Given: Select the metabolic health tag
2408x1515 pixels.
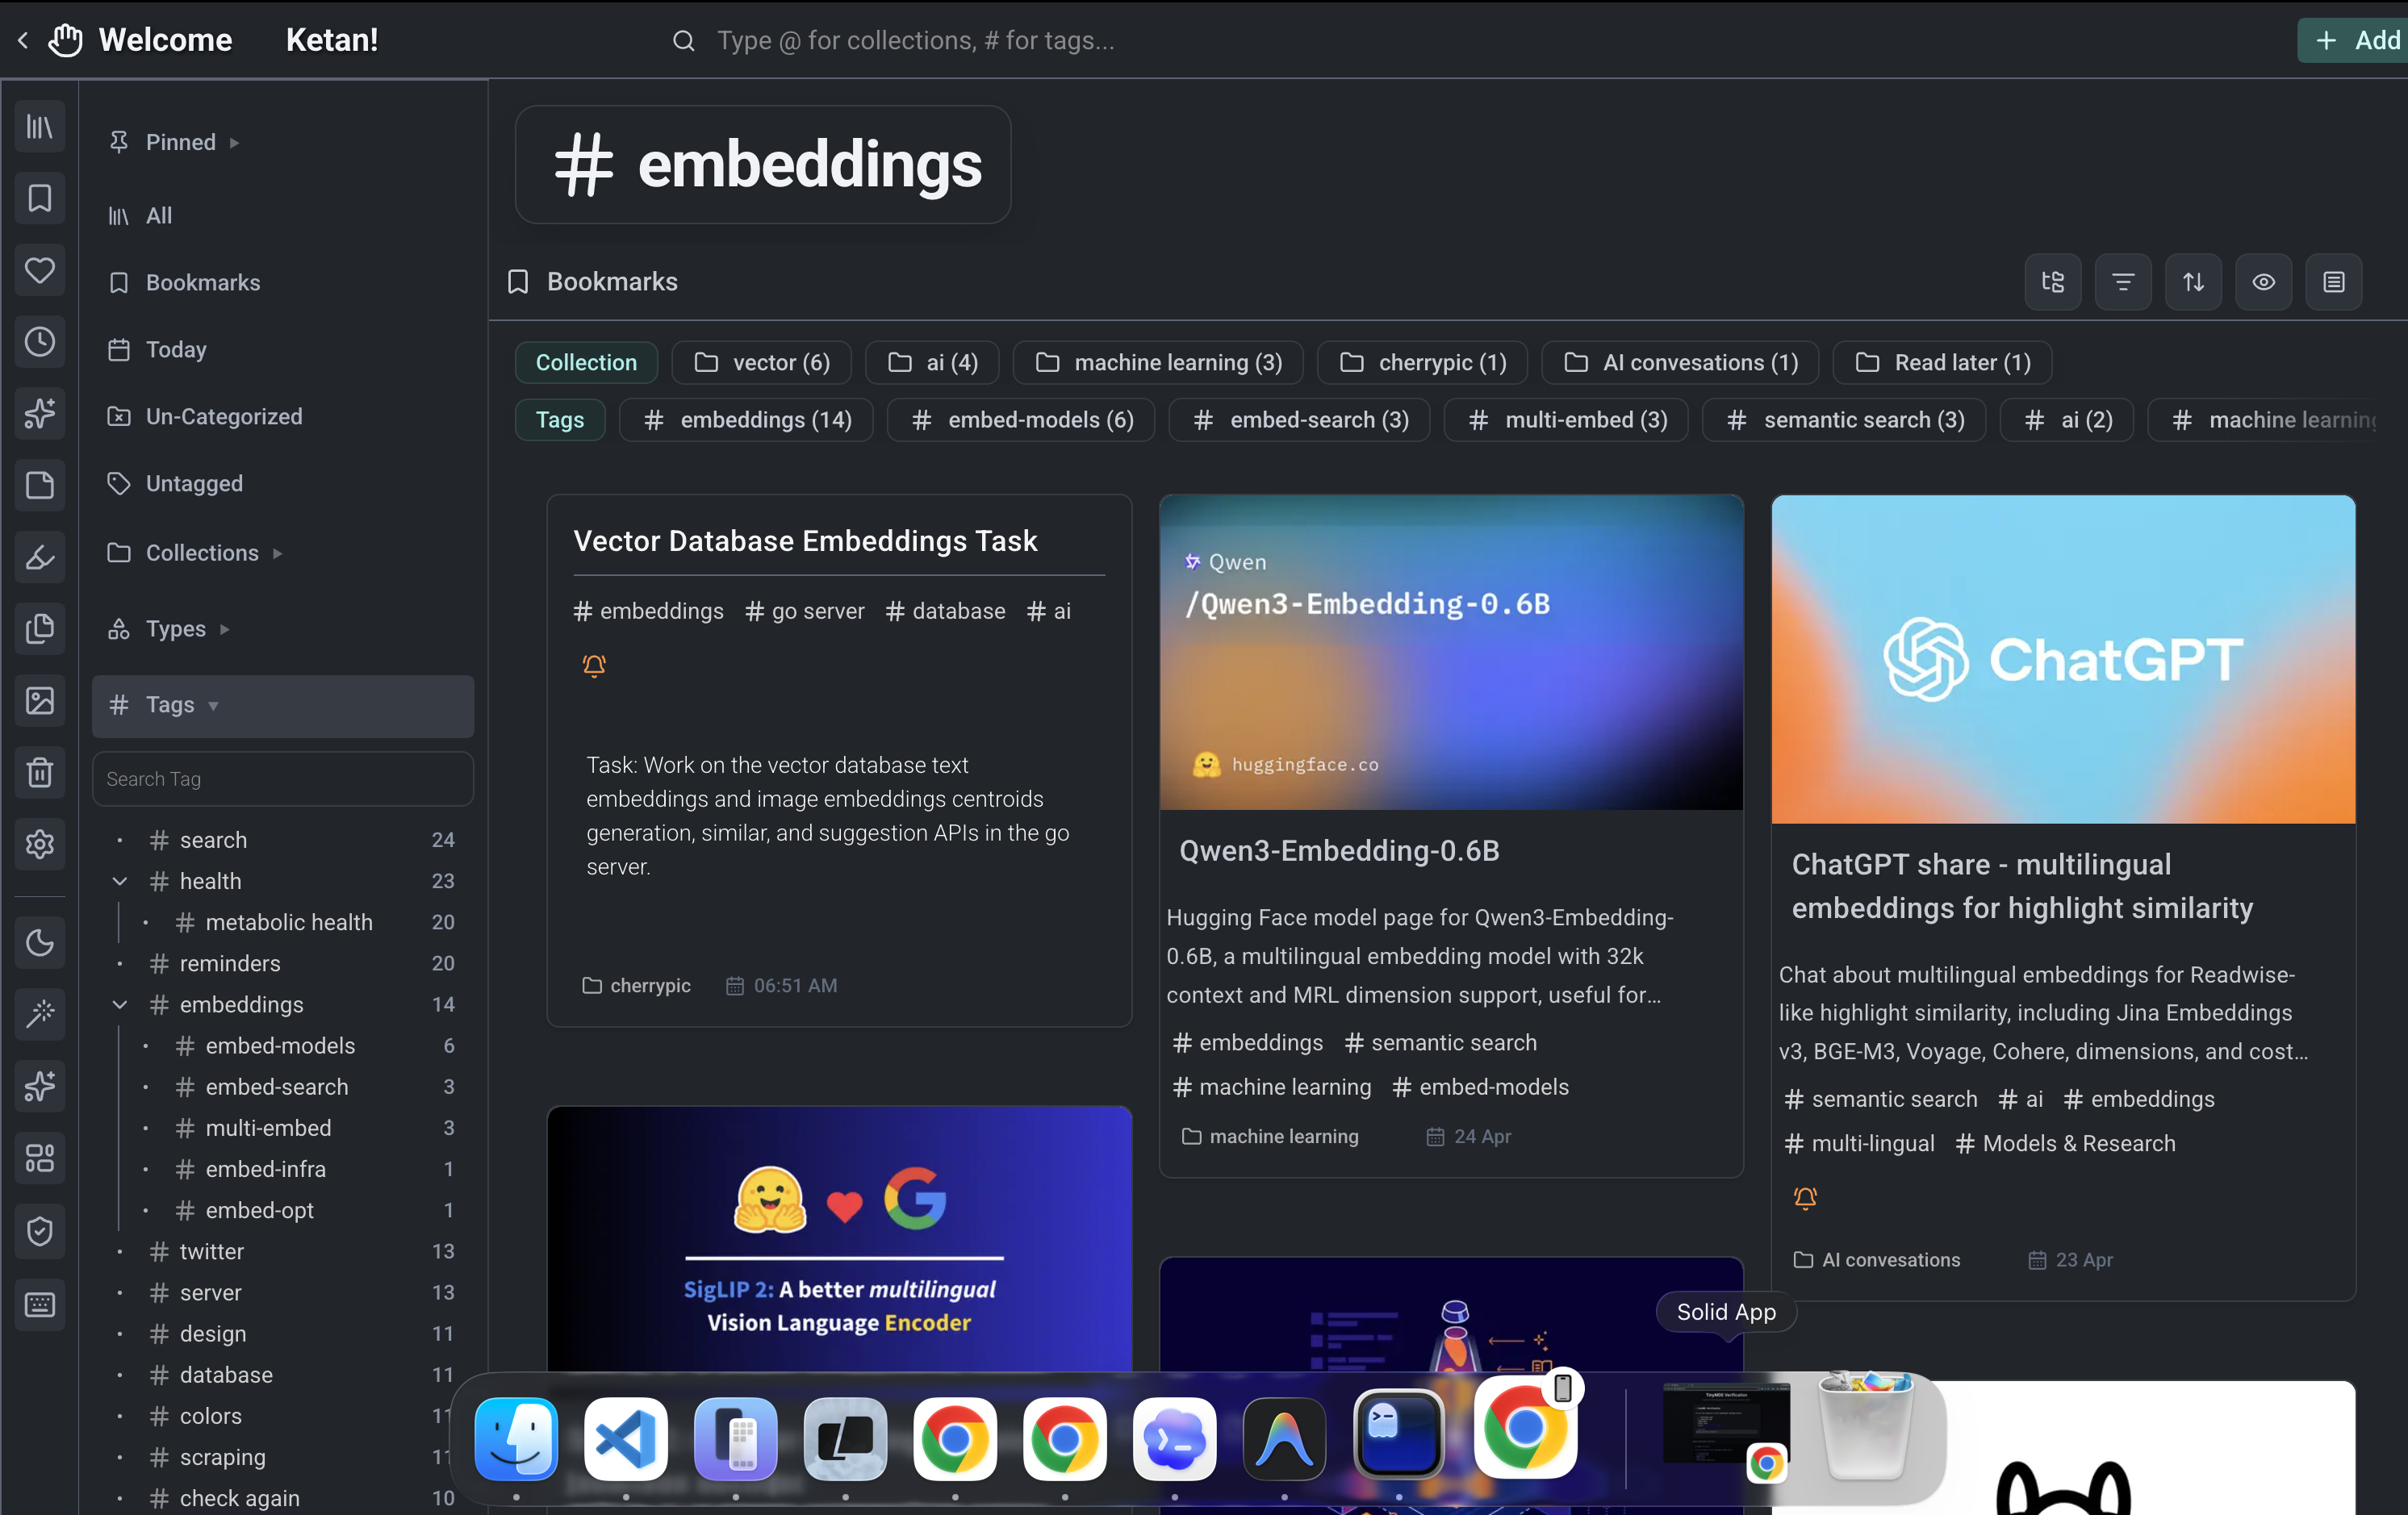Looking at the screenshot, I should (x=289, y=922).
